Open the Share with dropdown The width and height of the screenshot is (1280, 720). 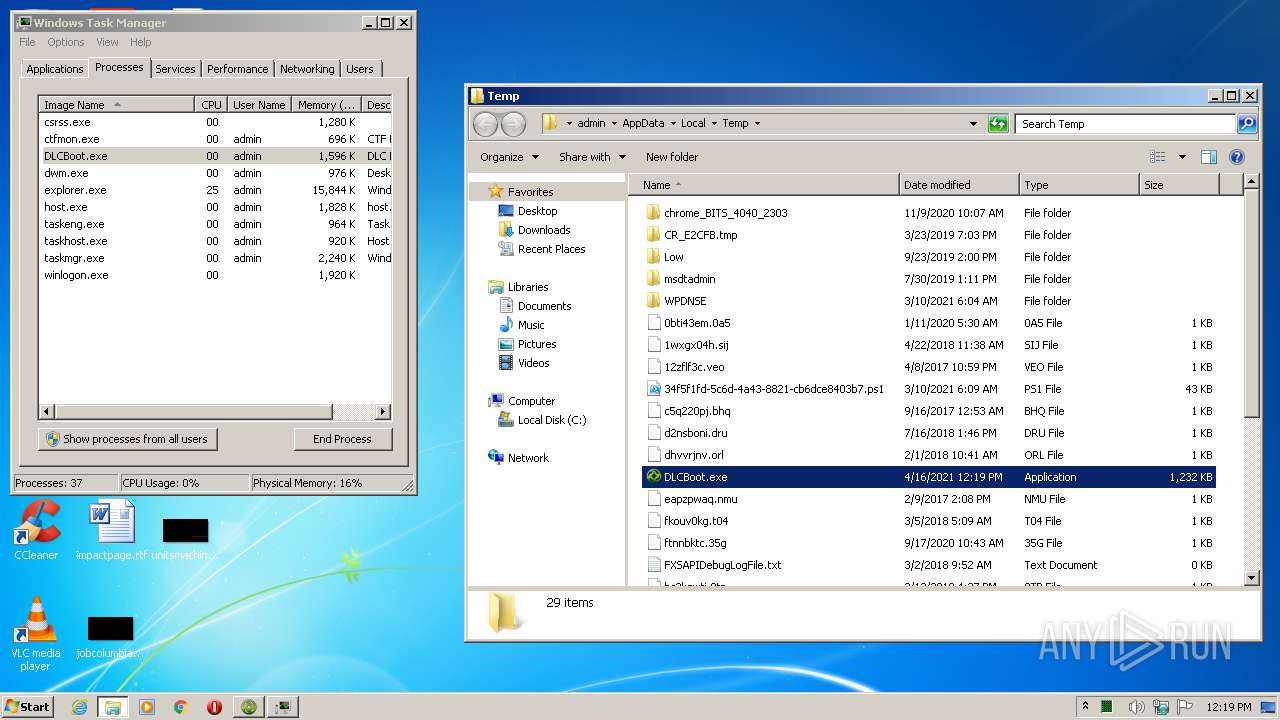click(x=592, y=157)
